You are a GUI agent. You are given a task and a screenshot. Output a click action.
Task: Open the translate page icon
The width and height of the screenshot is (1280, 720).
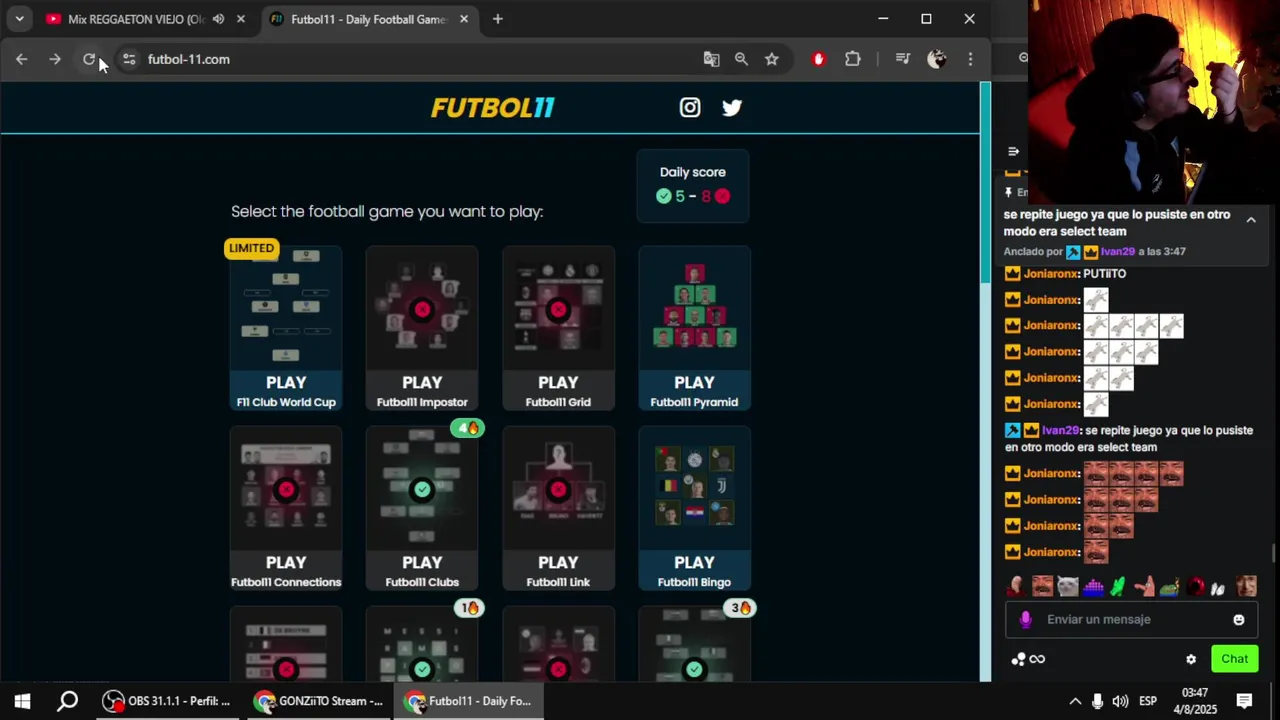711,59
